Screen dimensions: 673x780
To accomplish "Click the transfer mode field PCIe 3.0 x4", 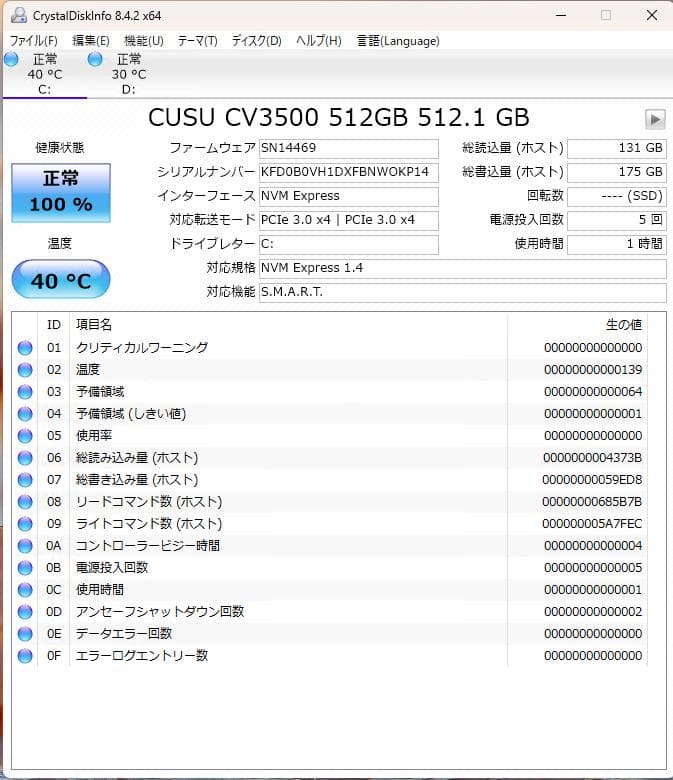I will [349, 220].
